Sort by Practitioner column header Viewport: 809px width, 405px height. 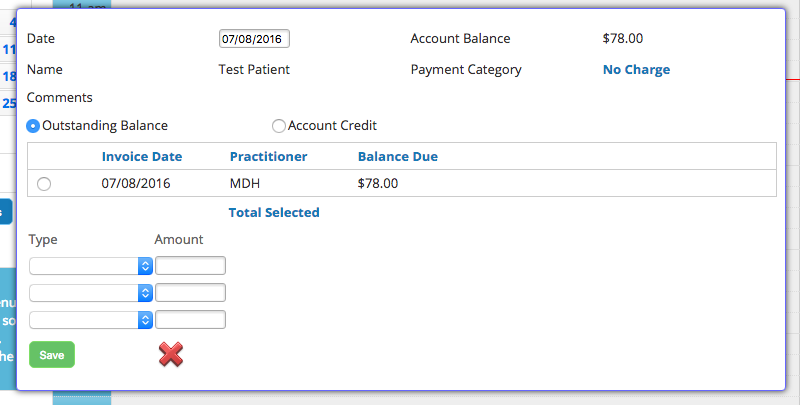(x=268, y=157)
